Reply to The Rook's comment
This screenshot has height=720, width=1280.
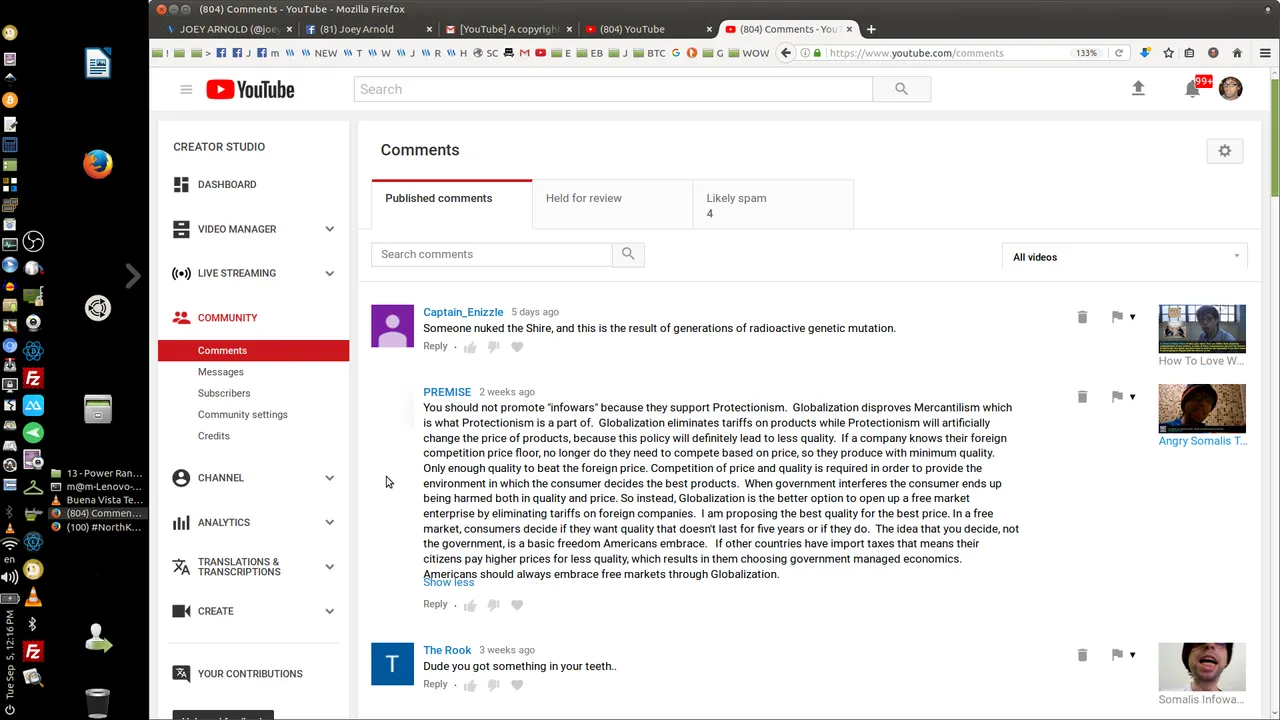point(435,684)
